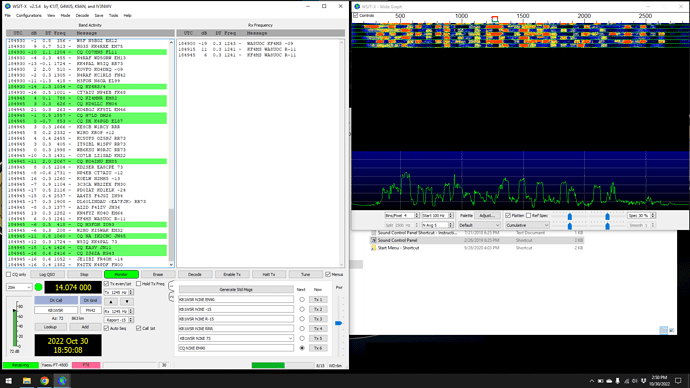Click the Halt Tx button
The width and height of the screenshot is (690, 388).
pos(268,275)
